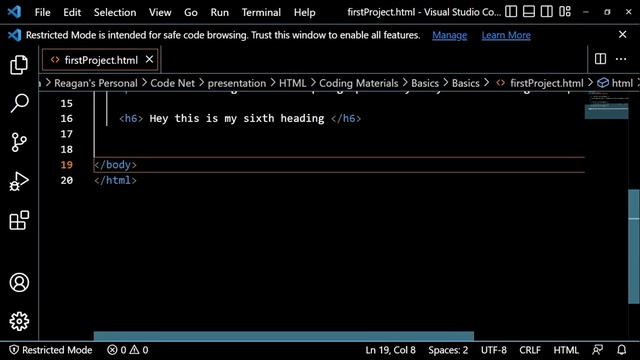Toggle the bottom panel layout
Viewport: 640px width, 360px height.
pyautogui.click(x=529, y=12)
